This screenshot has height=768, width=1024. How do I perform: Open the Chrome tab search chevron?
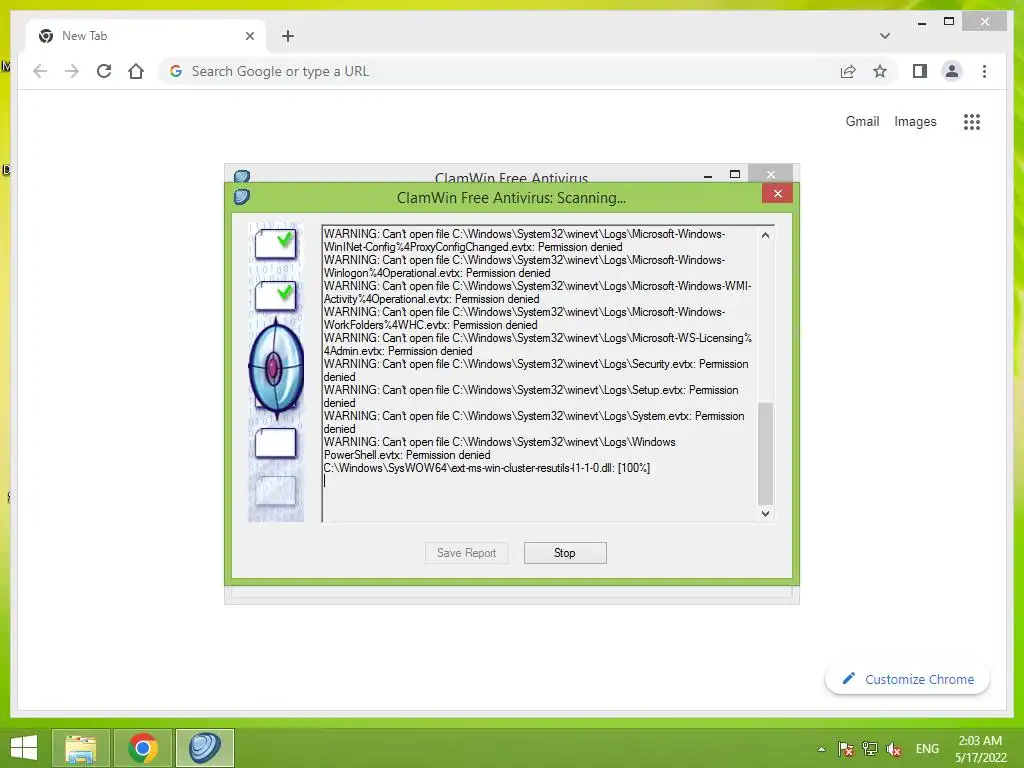click(x=885, y=36)
